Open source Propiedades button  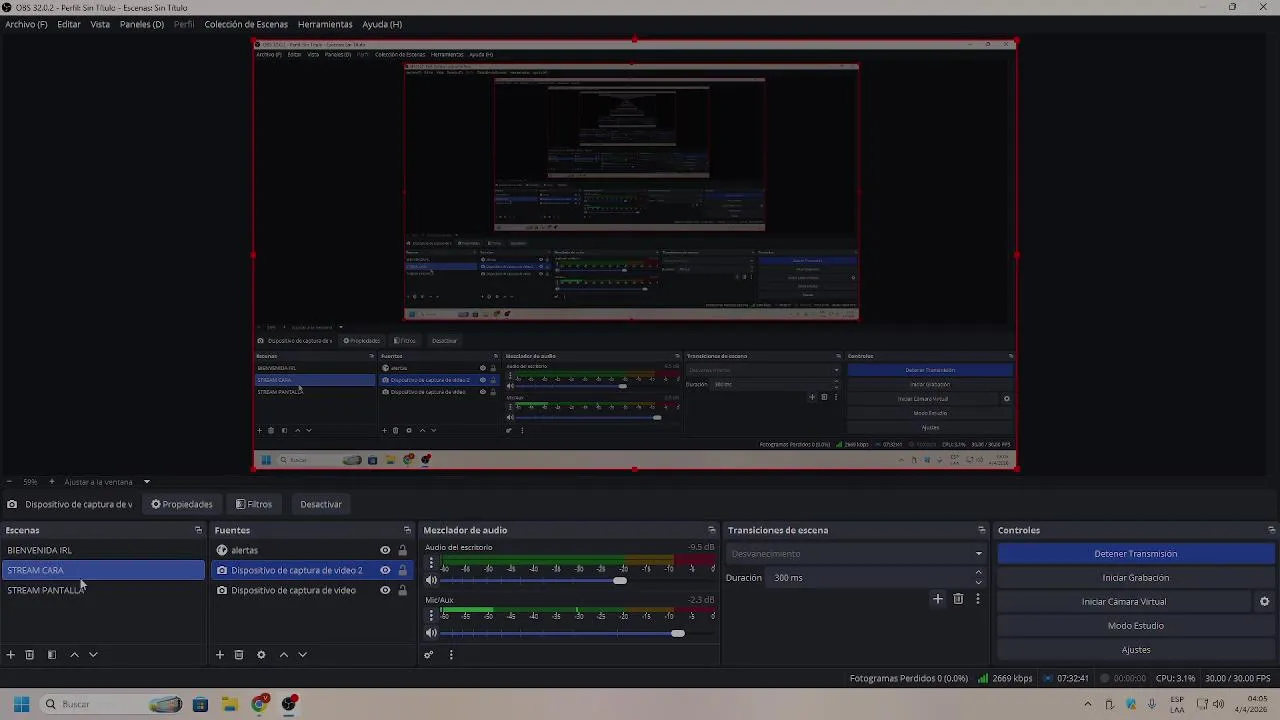182,504
